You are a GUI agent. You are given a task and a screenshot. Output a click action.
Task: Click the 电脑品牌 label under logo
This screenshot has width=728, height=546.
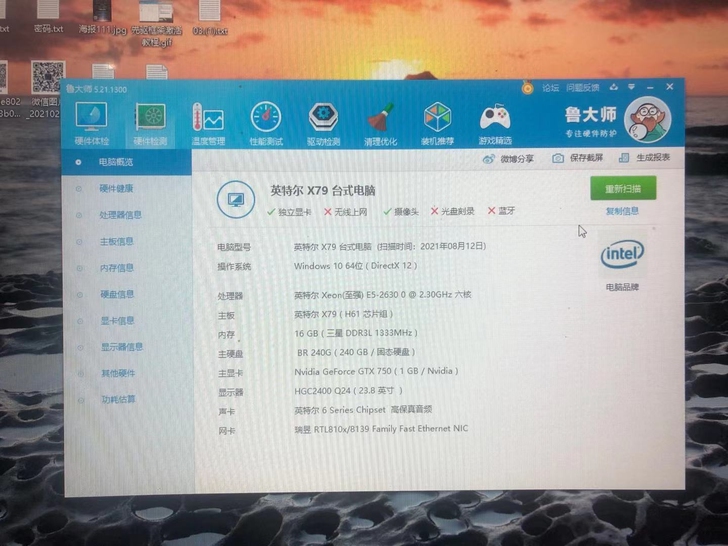[622, 287]
